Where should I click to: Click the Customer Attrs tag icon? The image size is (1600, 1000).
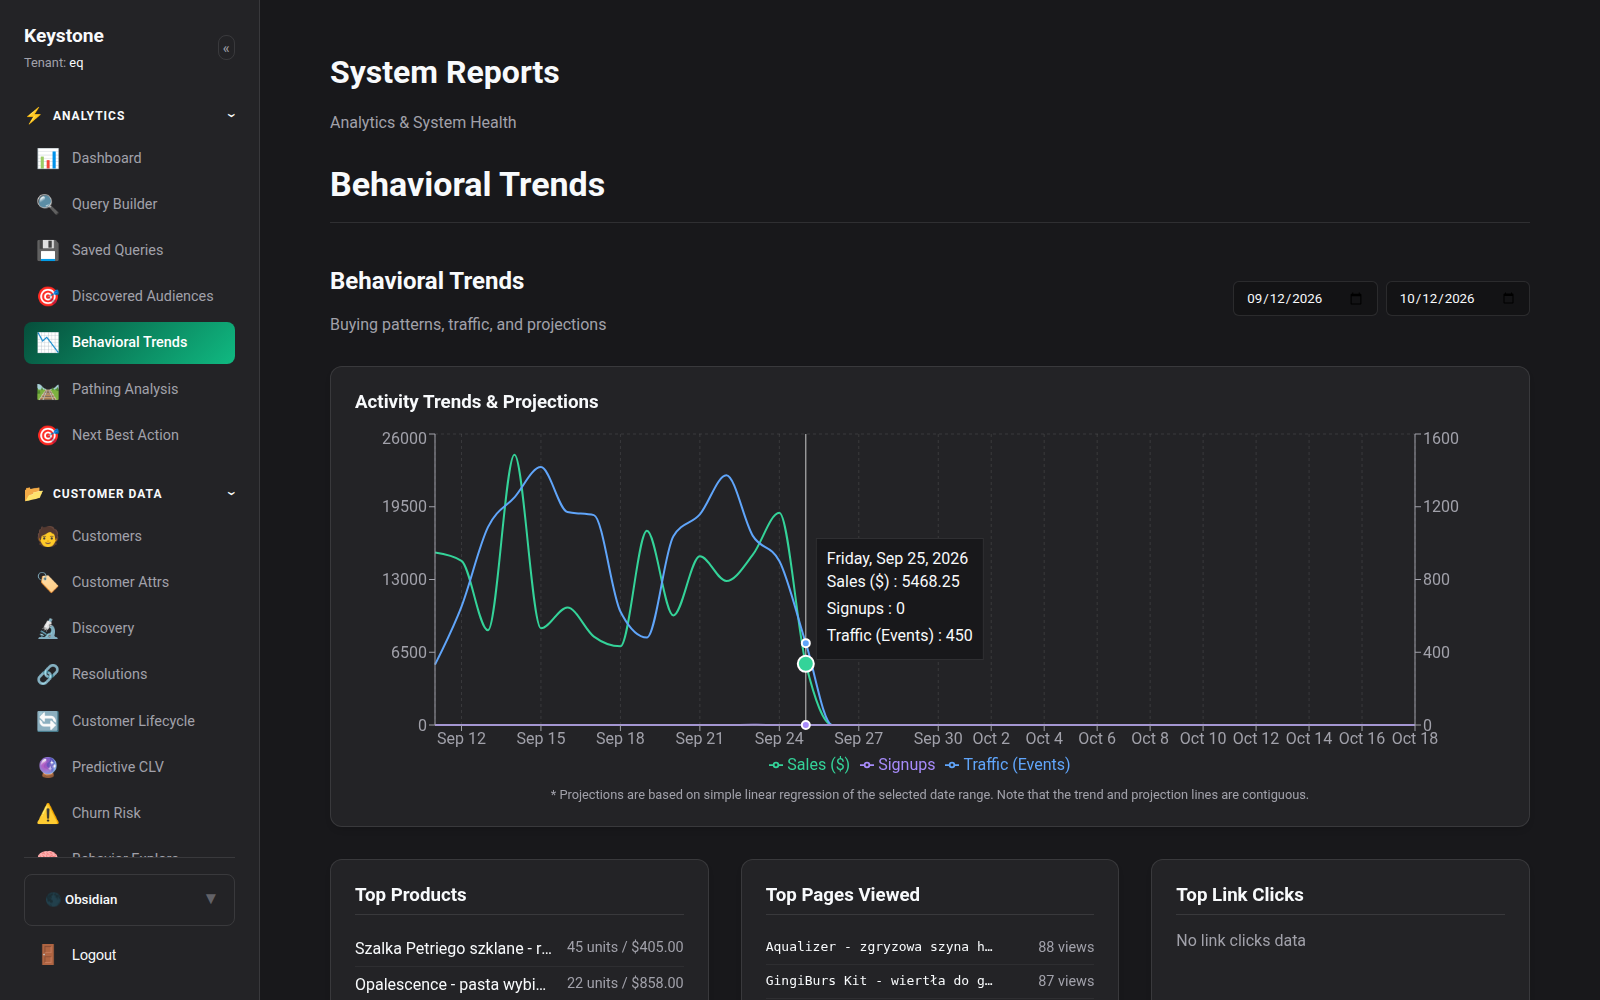(48, 582)
